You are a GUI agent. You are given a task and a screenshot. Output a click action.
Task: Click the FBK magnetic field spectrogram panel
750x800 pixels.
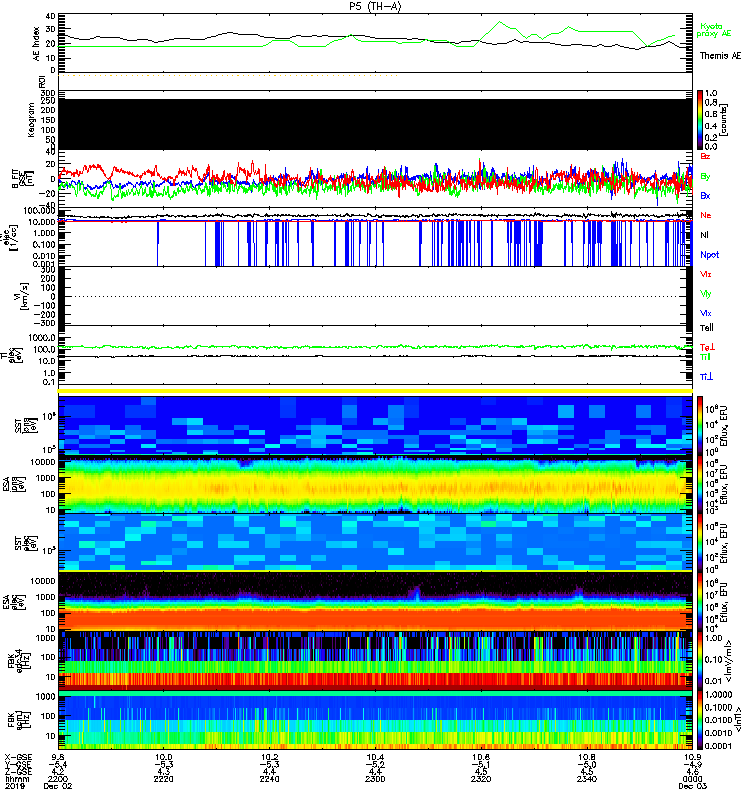(375, 720)
